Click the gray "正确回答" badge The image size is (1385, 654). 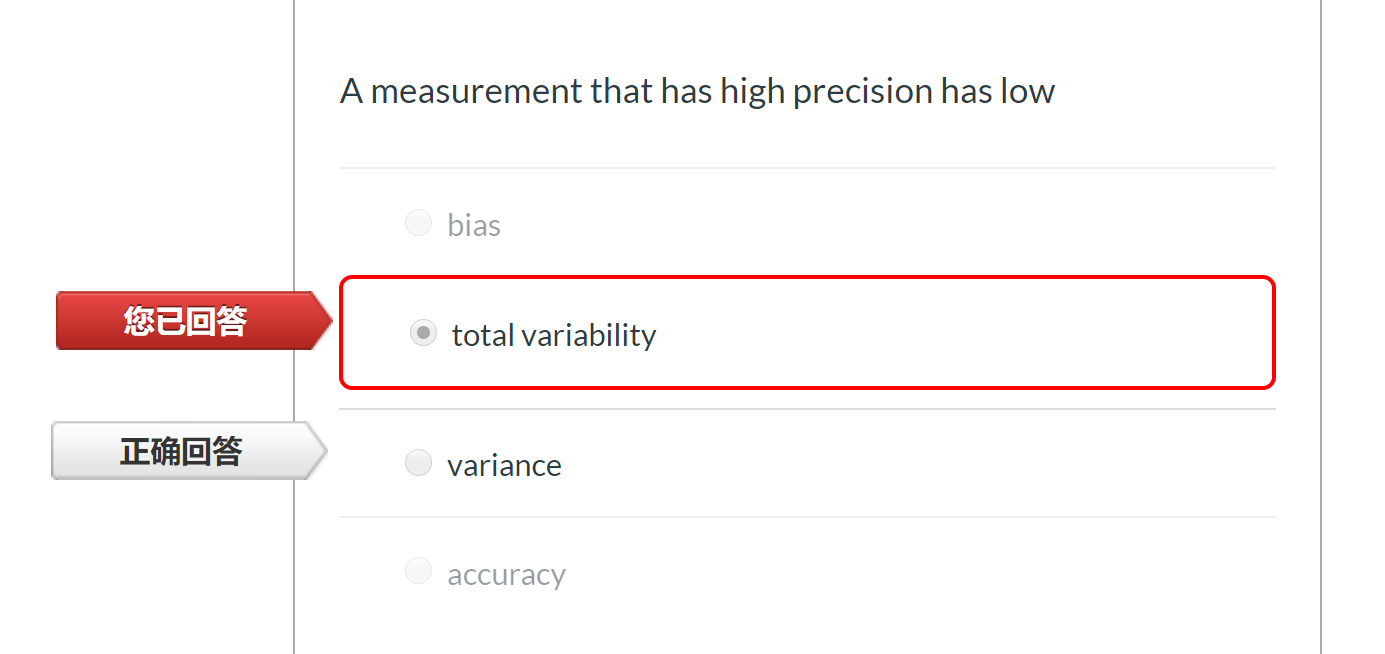(181, 451)
